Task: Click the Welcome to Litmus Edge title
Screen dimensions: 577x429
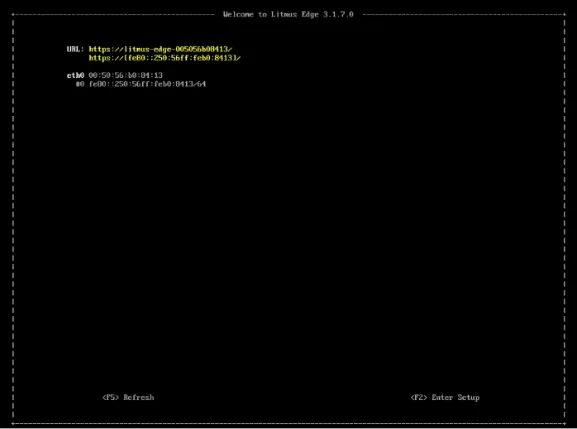Action: (288, 14)
